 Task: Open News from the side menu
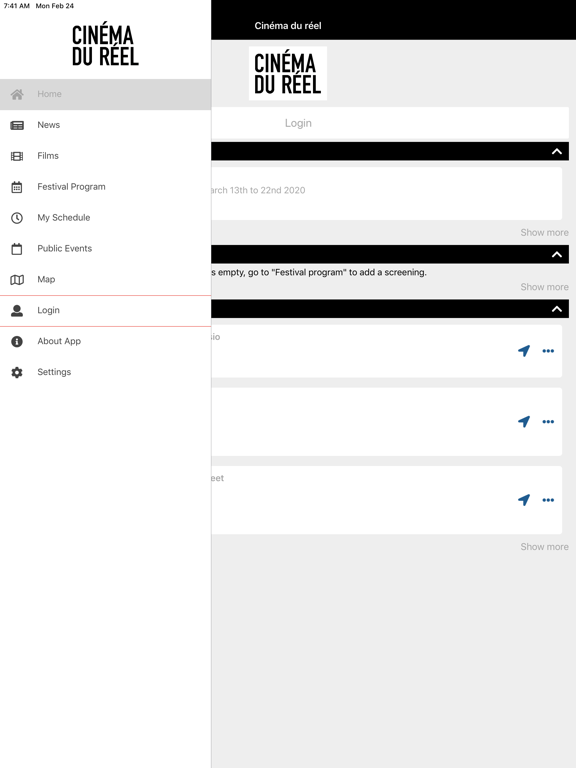click(x=105, y=125)
